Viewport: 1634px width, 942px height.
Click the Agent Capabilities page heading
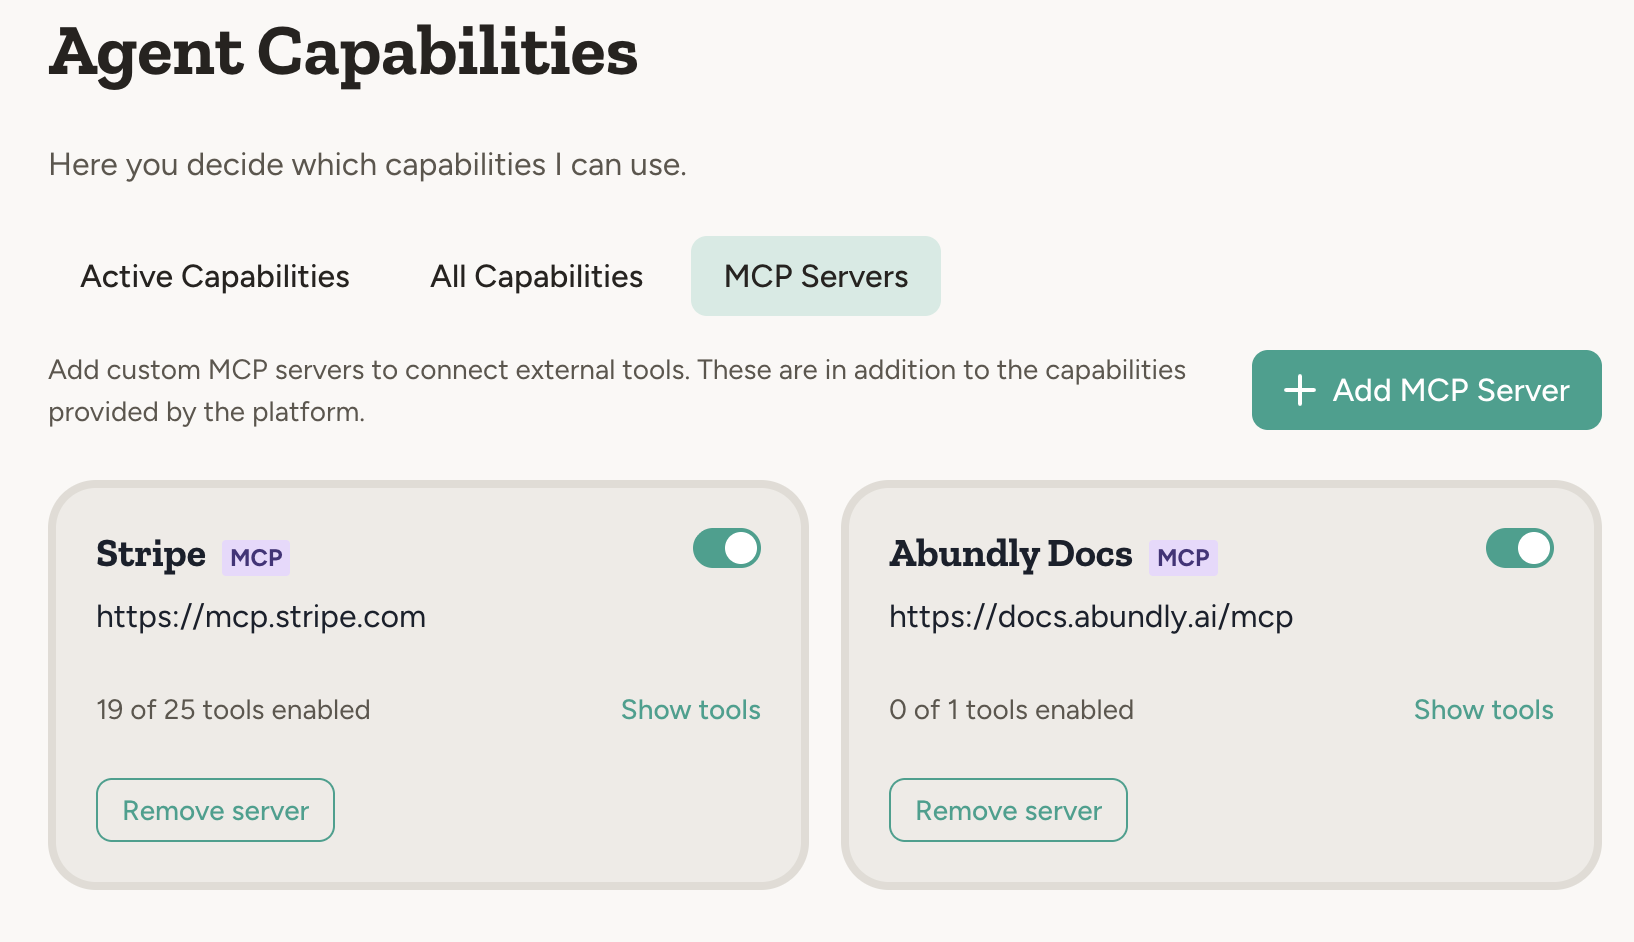[x=343, y=52]
